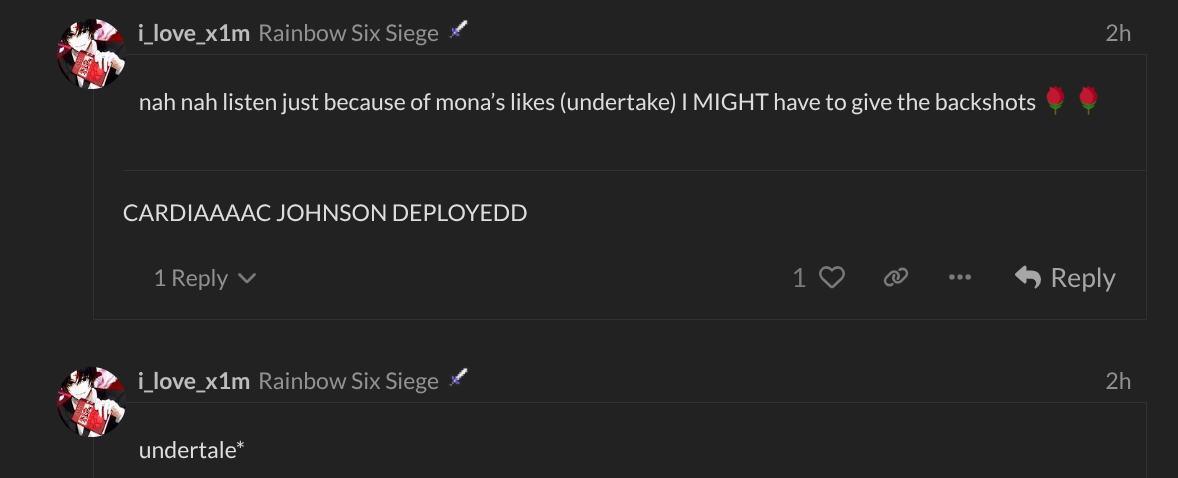This screenshot has height=478, width=1178.
Task: Click the avatar beside the undertale* post
Action: pyautogui.click(x=92, y=402)
